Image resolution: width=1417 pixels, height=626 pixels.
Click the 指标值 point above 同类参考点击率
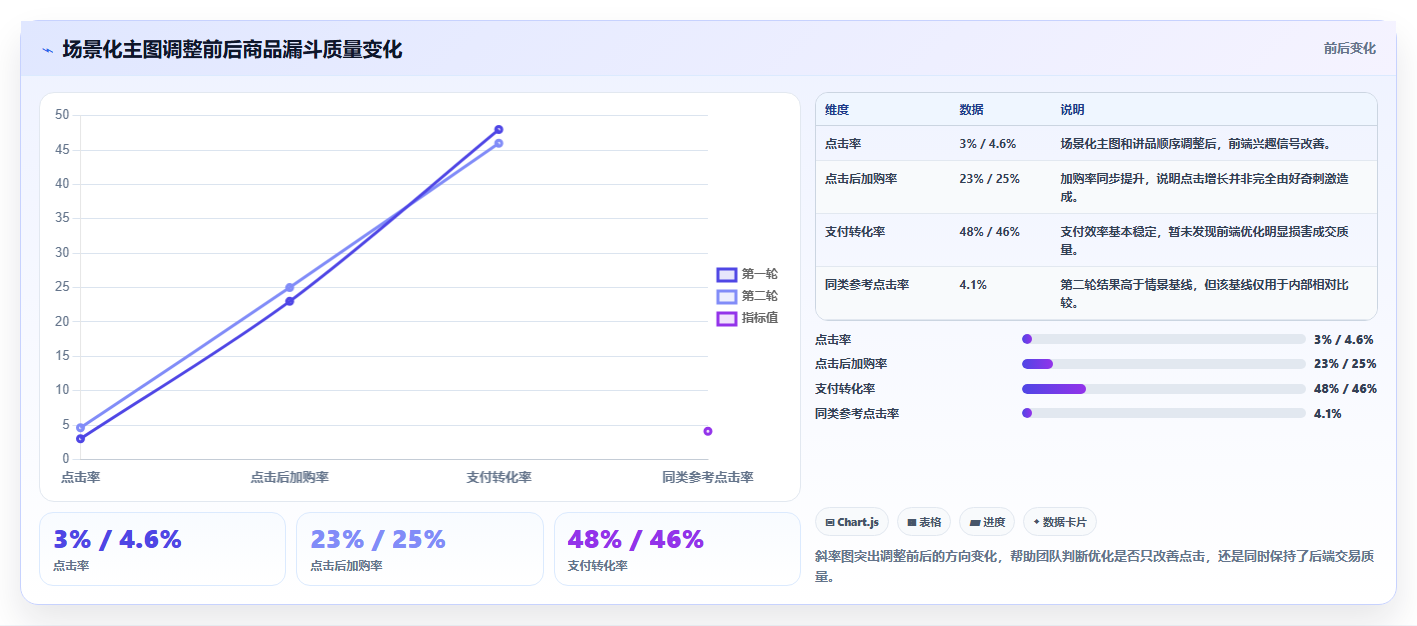pyautogui.click(x=708, y=431)
